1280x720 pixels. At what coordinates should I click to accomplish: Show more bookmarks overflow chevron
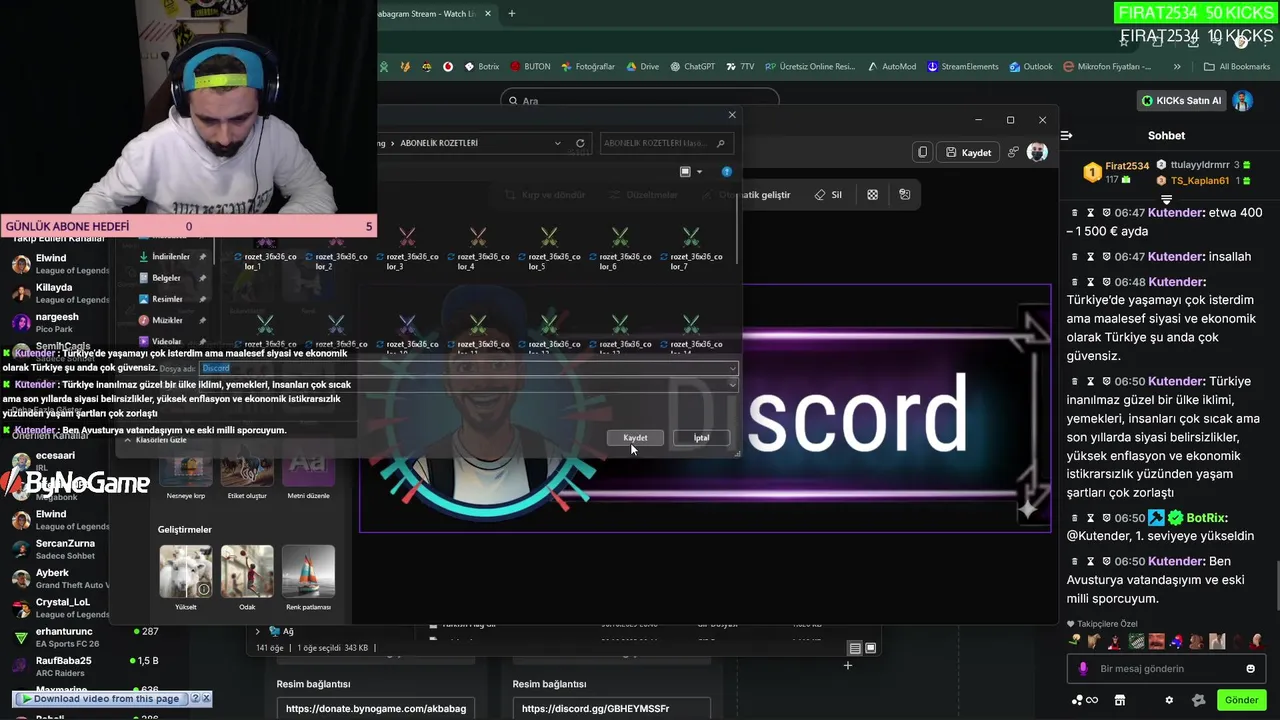(1177, 67)
